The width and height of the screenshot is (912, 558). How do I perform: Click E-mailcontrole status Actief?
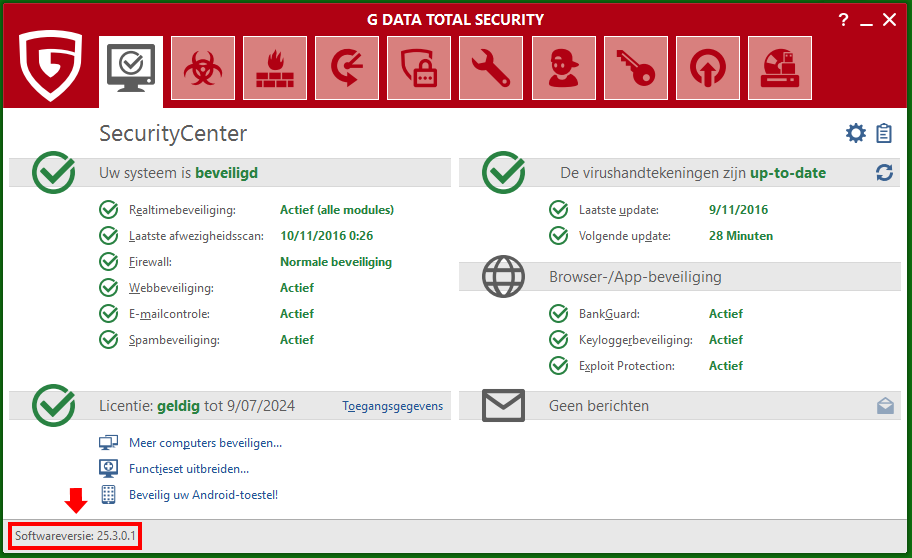click(297, 314)
